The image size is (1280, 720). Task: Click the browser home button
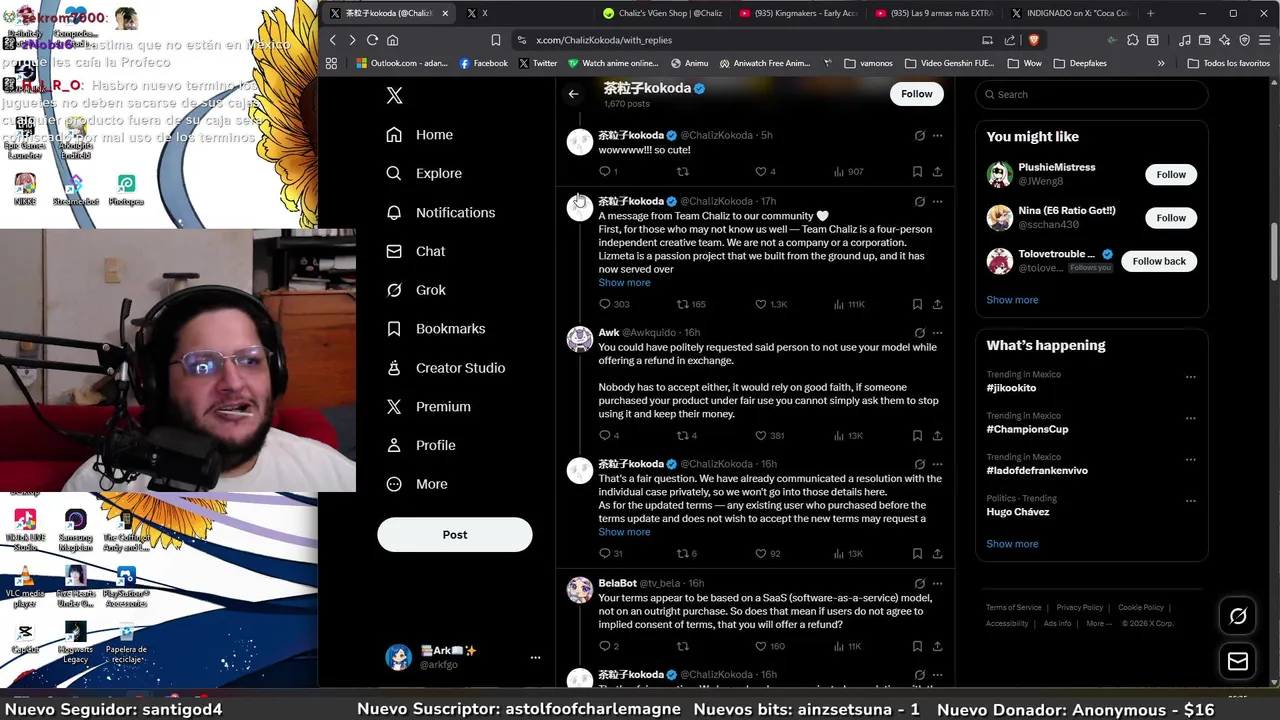[x=392, y=40]
